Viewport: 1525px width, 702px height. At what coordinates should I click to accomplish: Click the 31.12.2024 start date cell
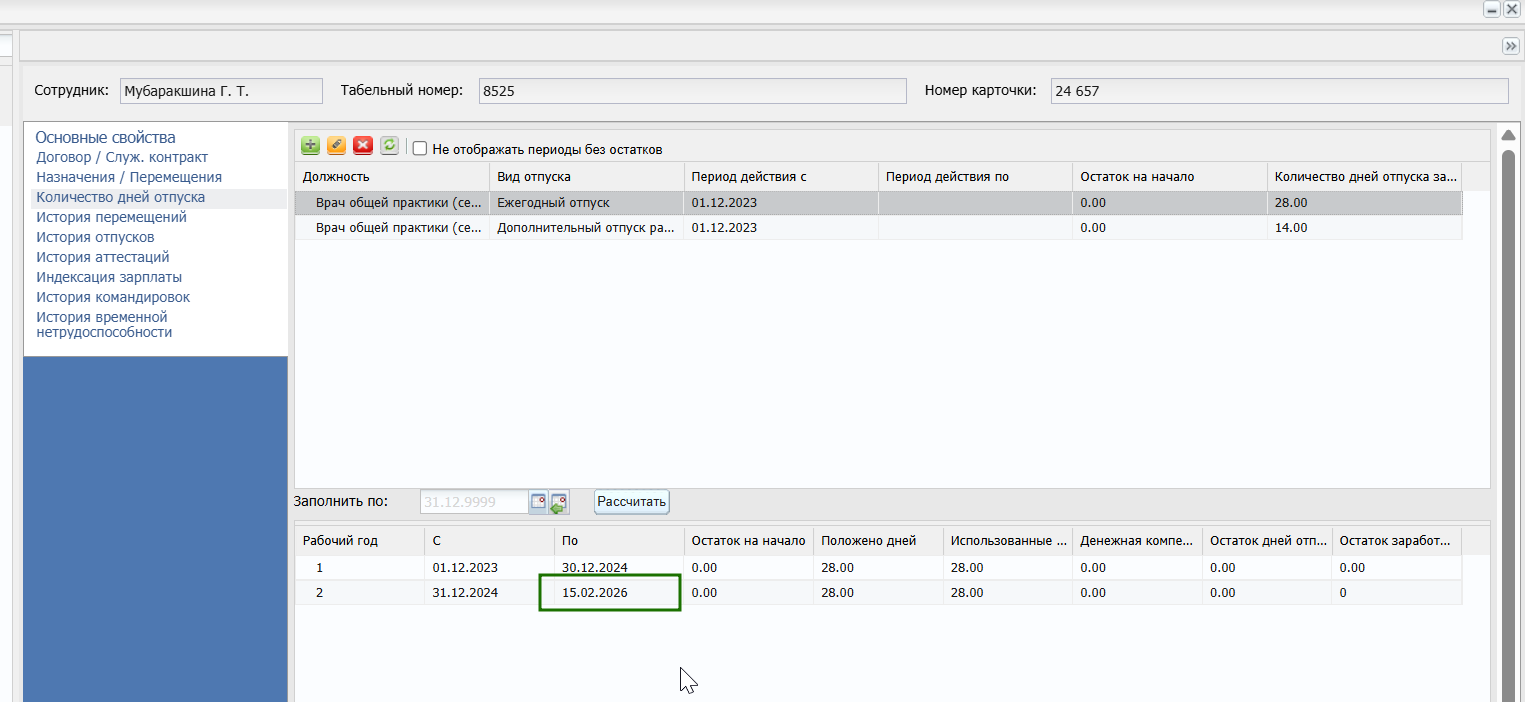pyautogui.click(x=489, y=592)
